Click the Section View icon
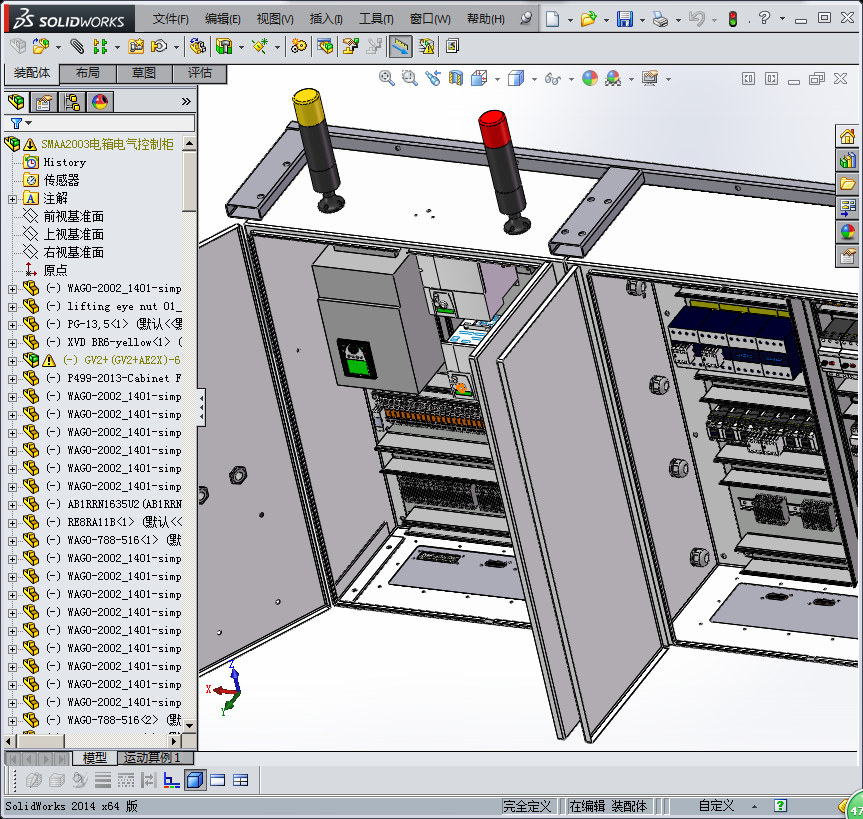Viewport: 863px width, 819px height. (456, 78)
